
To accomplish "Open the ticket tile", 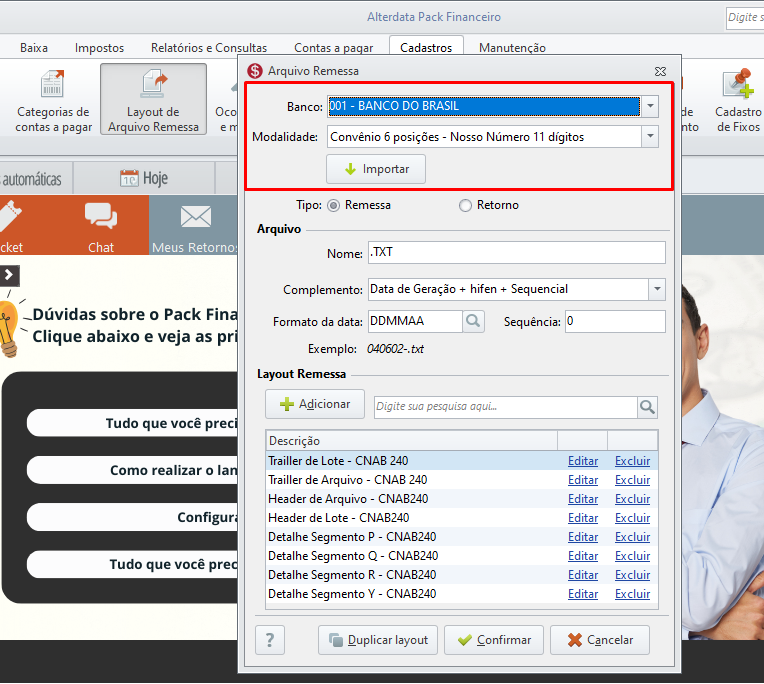I will [12, 225].
